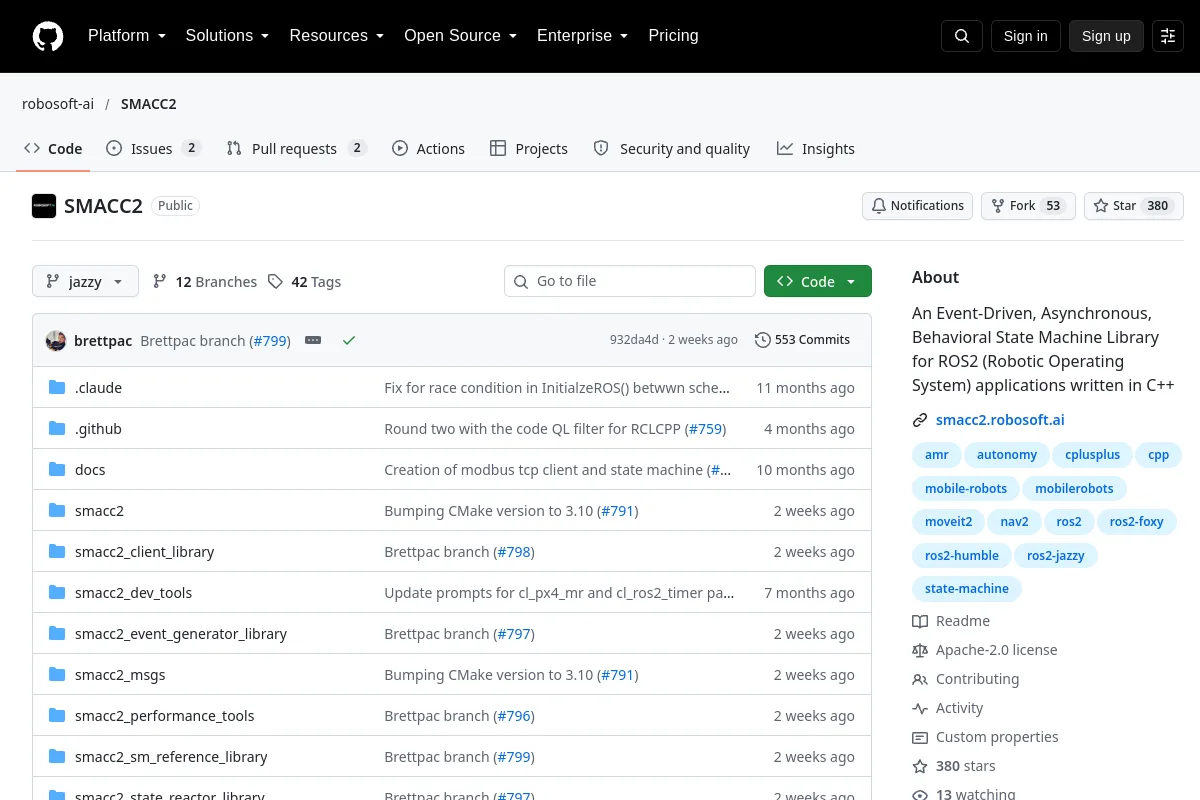Viewport: 1200px width, 800px height.
Task: Expand the Enterprise menu
Action: click(582, 36)
